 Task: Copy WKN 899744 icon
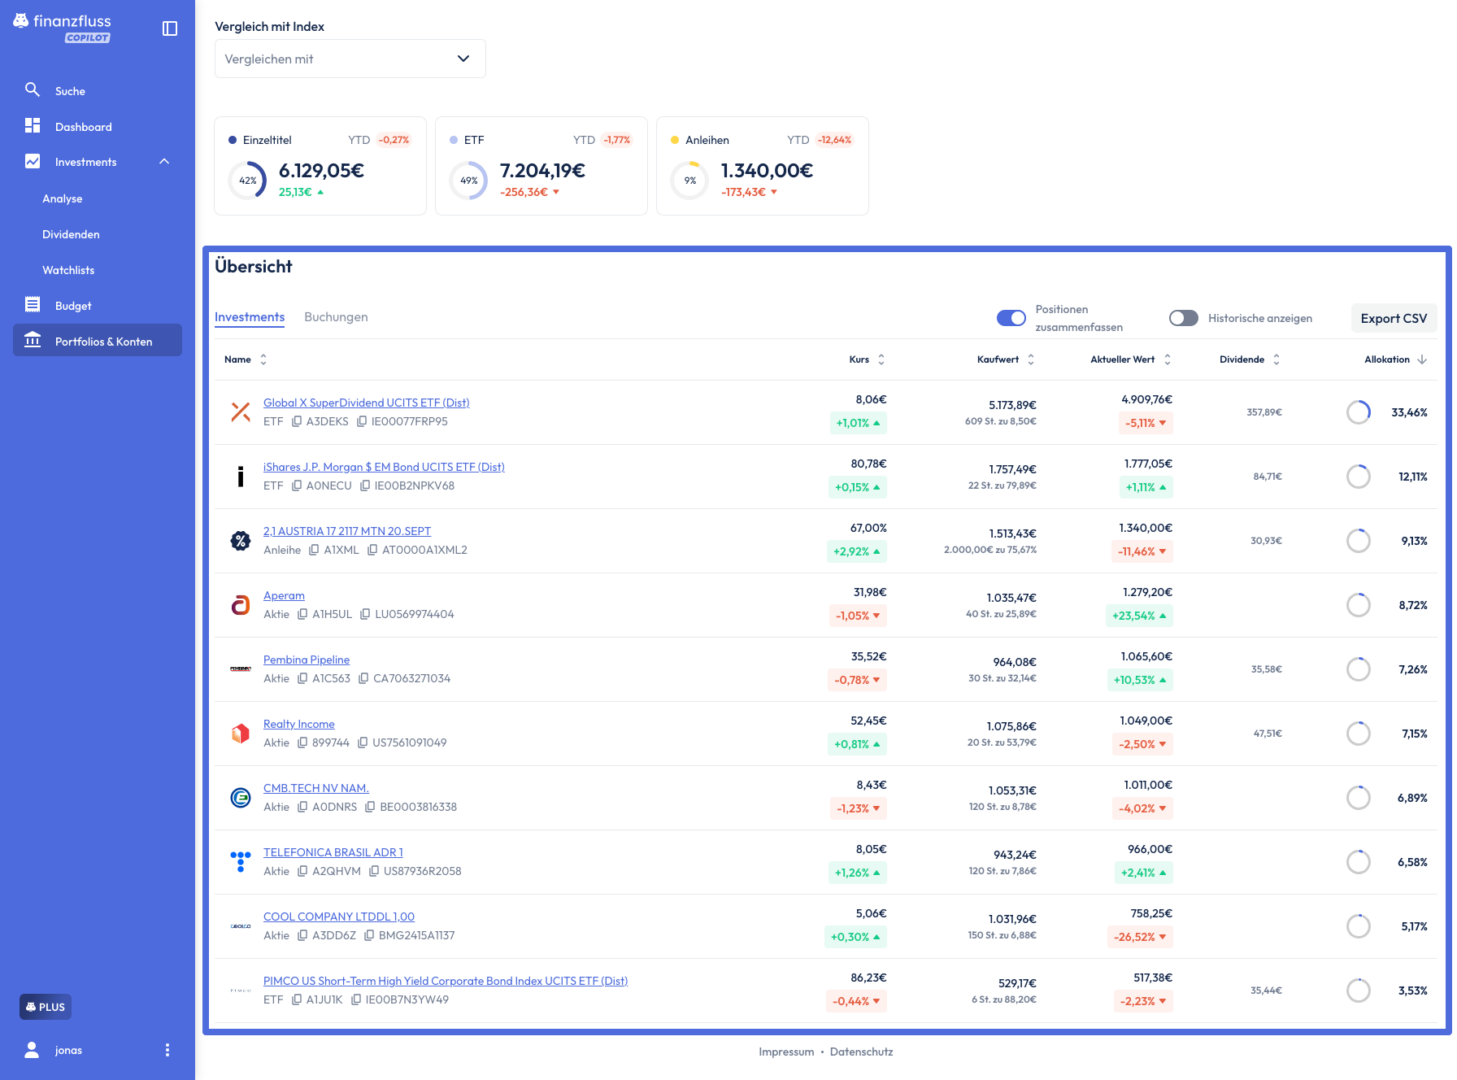(x=302, y=743)
